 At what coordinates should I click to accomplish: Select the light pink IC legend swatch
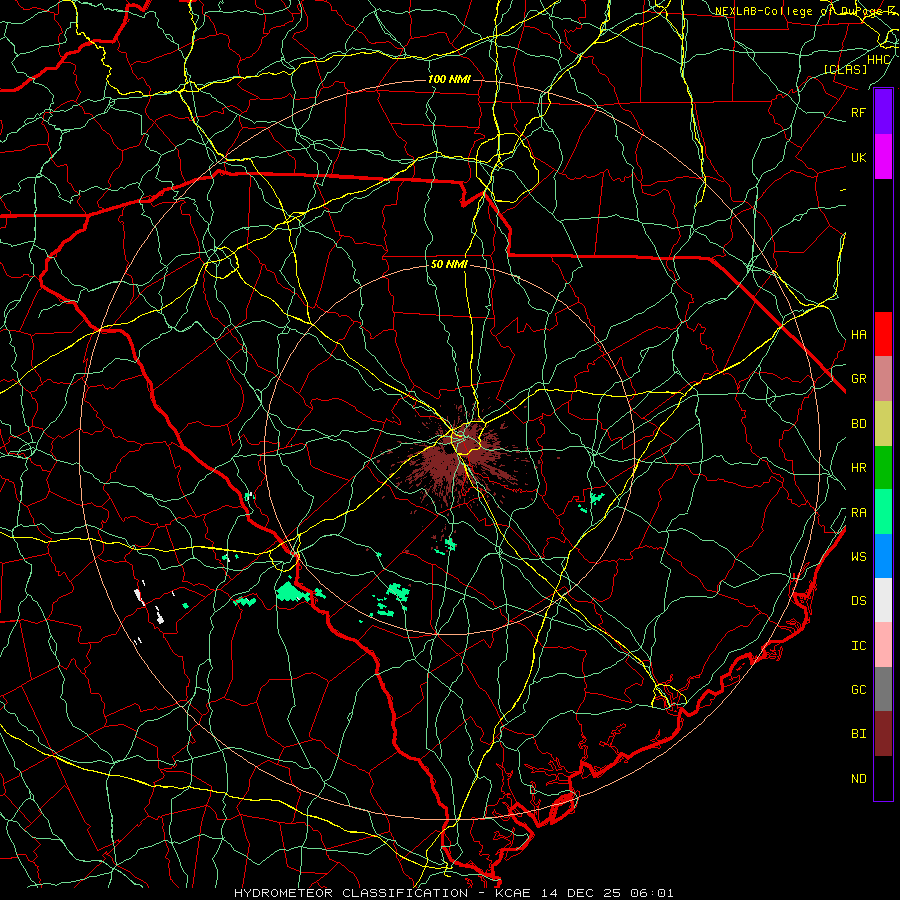[x=883, y=645]
